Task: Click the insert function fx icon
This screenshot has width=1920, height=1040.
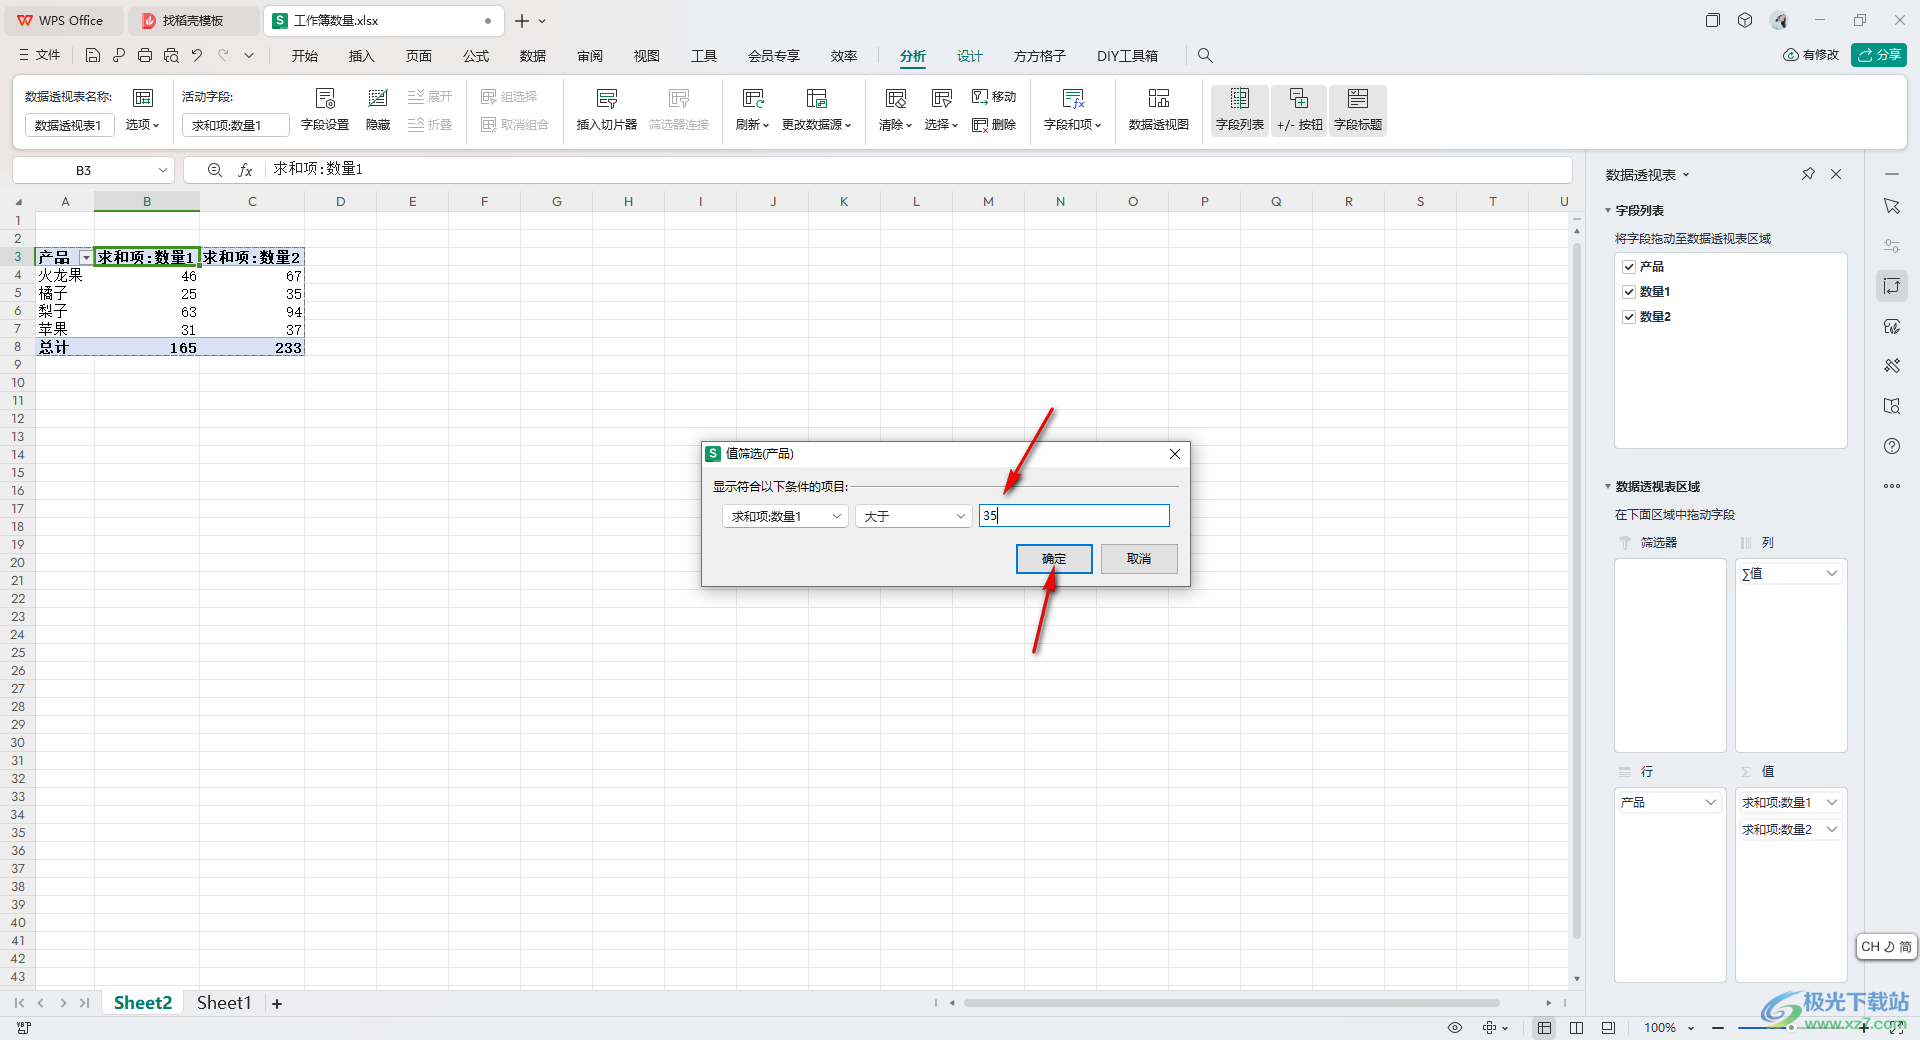Action: tap(245, 170)
